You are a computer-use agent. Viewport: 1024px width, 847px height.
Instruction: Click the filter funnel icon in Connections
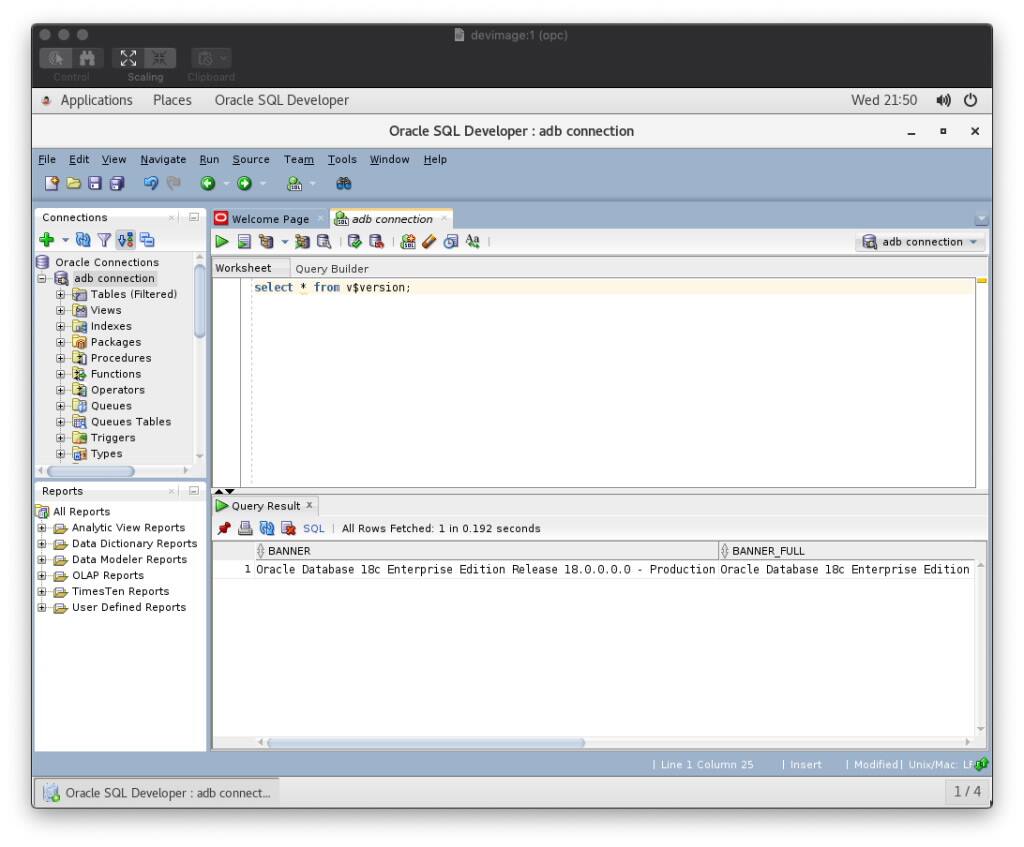[104, 240]
